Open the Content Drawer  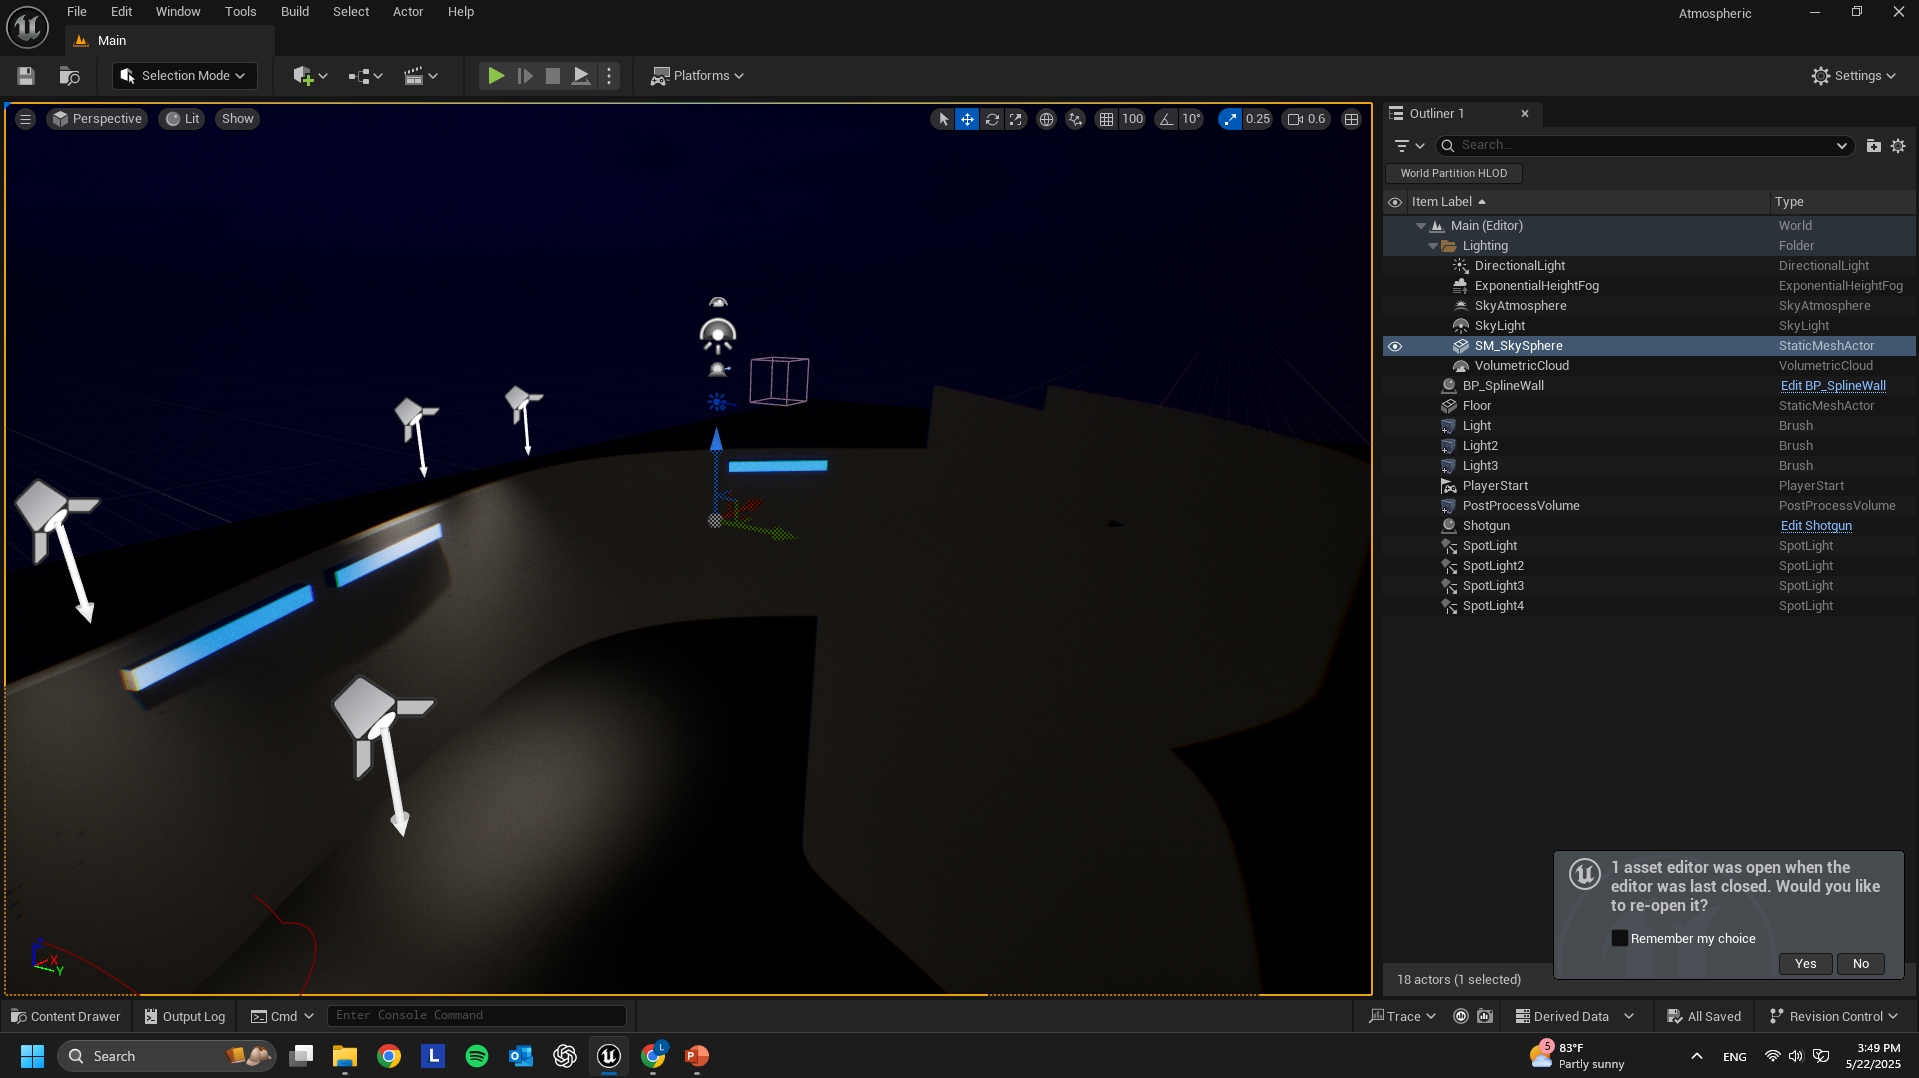click(x=66, y=1016)
